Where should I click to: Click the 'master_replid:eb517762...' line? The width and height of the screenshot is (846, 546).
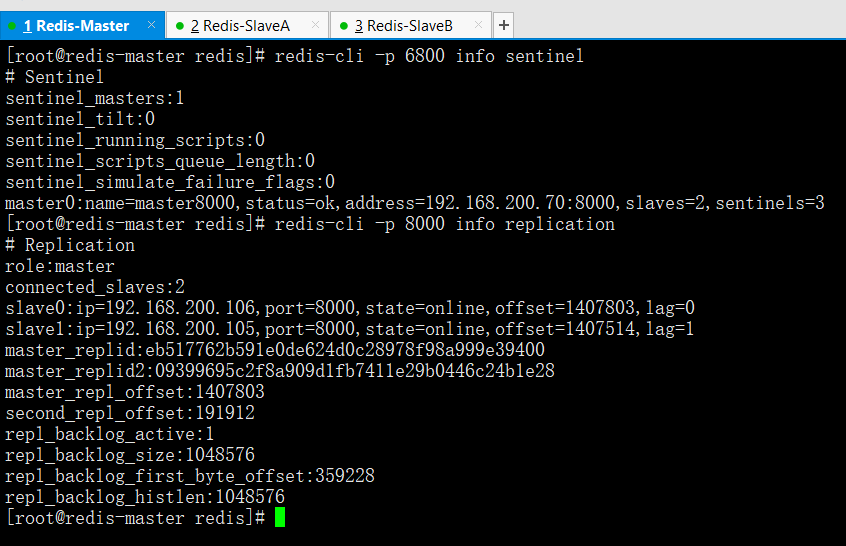pyautogui.click(x=275, y=351)
